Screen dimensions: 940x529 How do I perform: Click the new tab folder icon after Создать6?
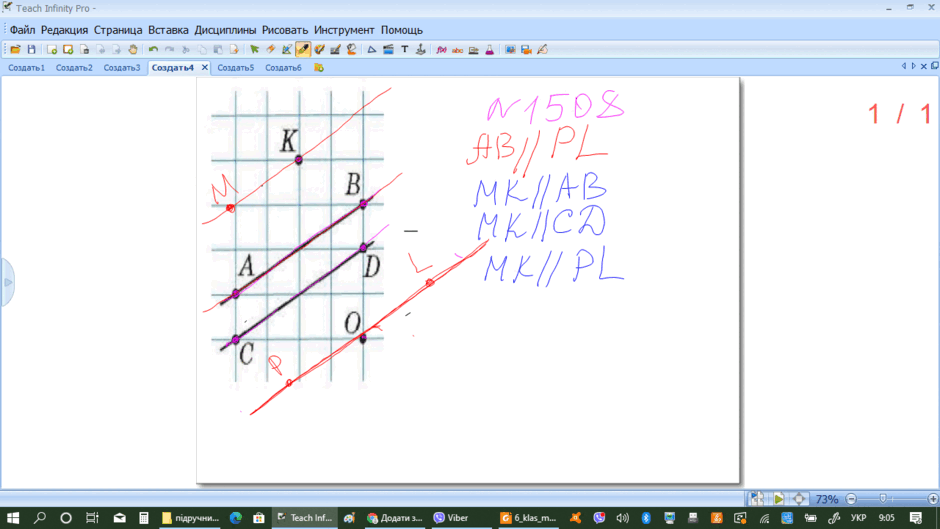coord(319,68)
